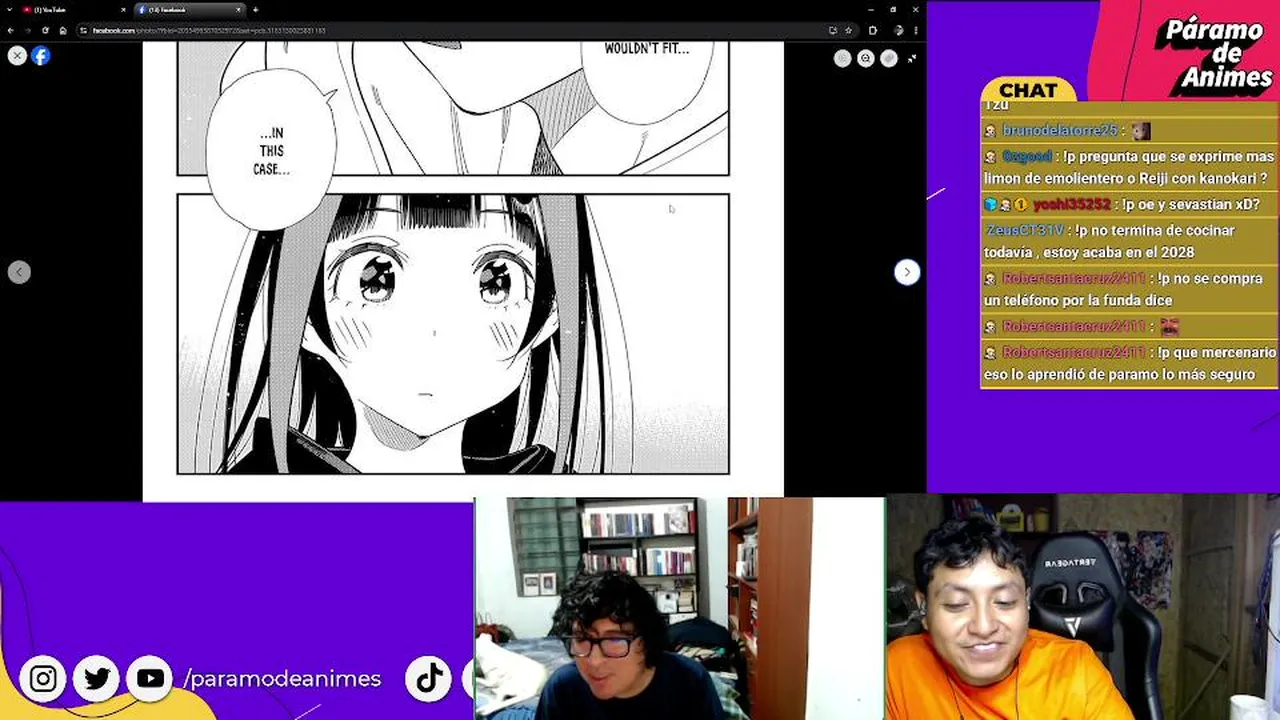The height and width of the screenshot is (720, 1280).
Task: Open the browser profile avatar
Action: pyautogui.click(x=899, y=30)
